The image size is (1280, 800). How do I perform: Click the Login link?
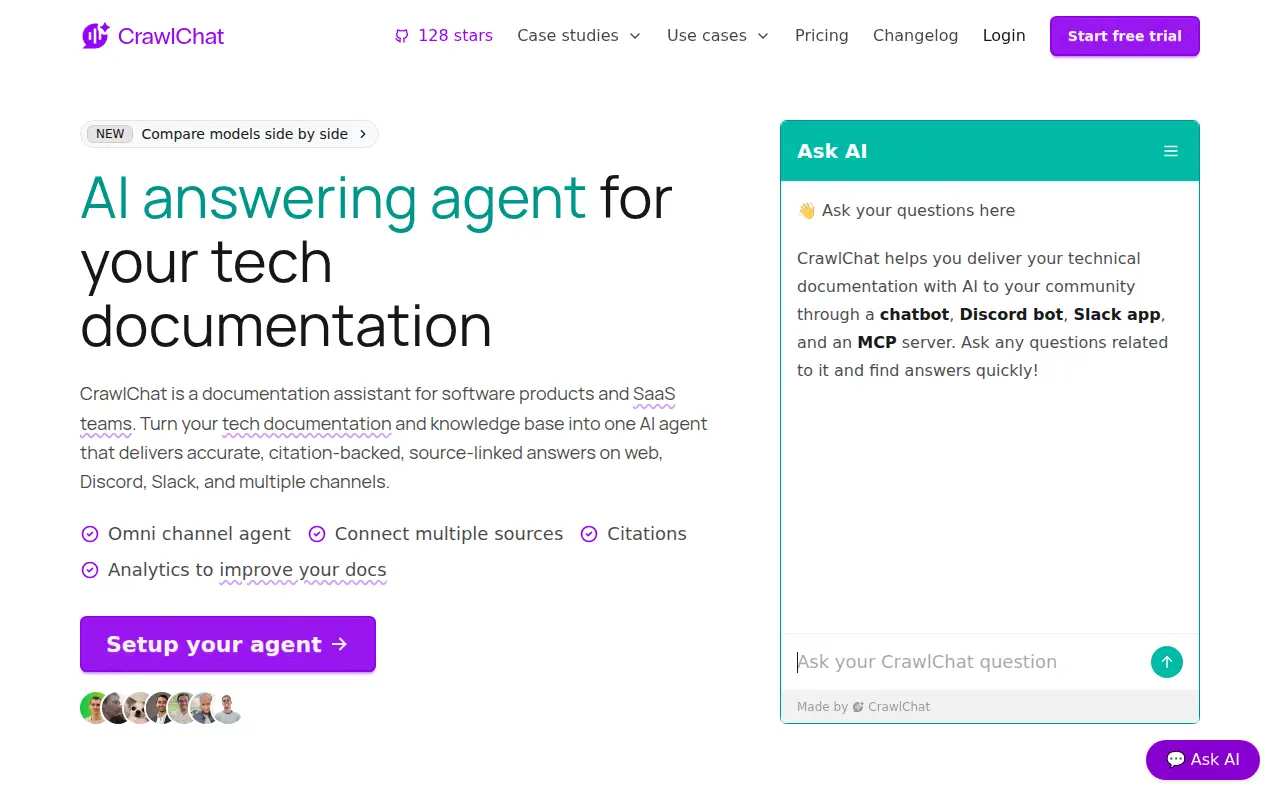[1004, 36]
